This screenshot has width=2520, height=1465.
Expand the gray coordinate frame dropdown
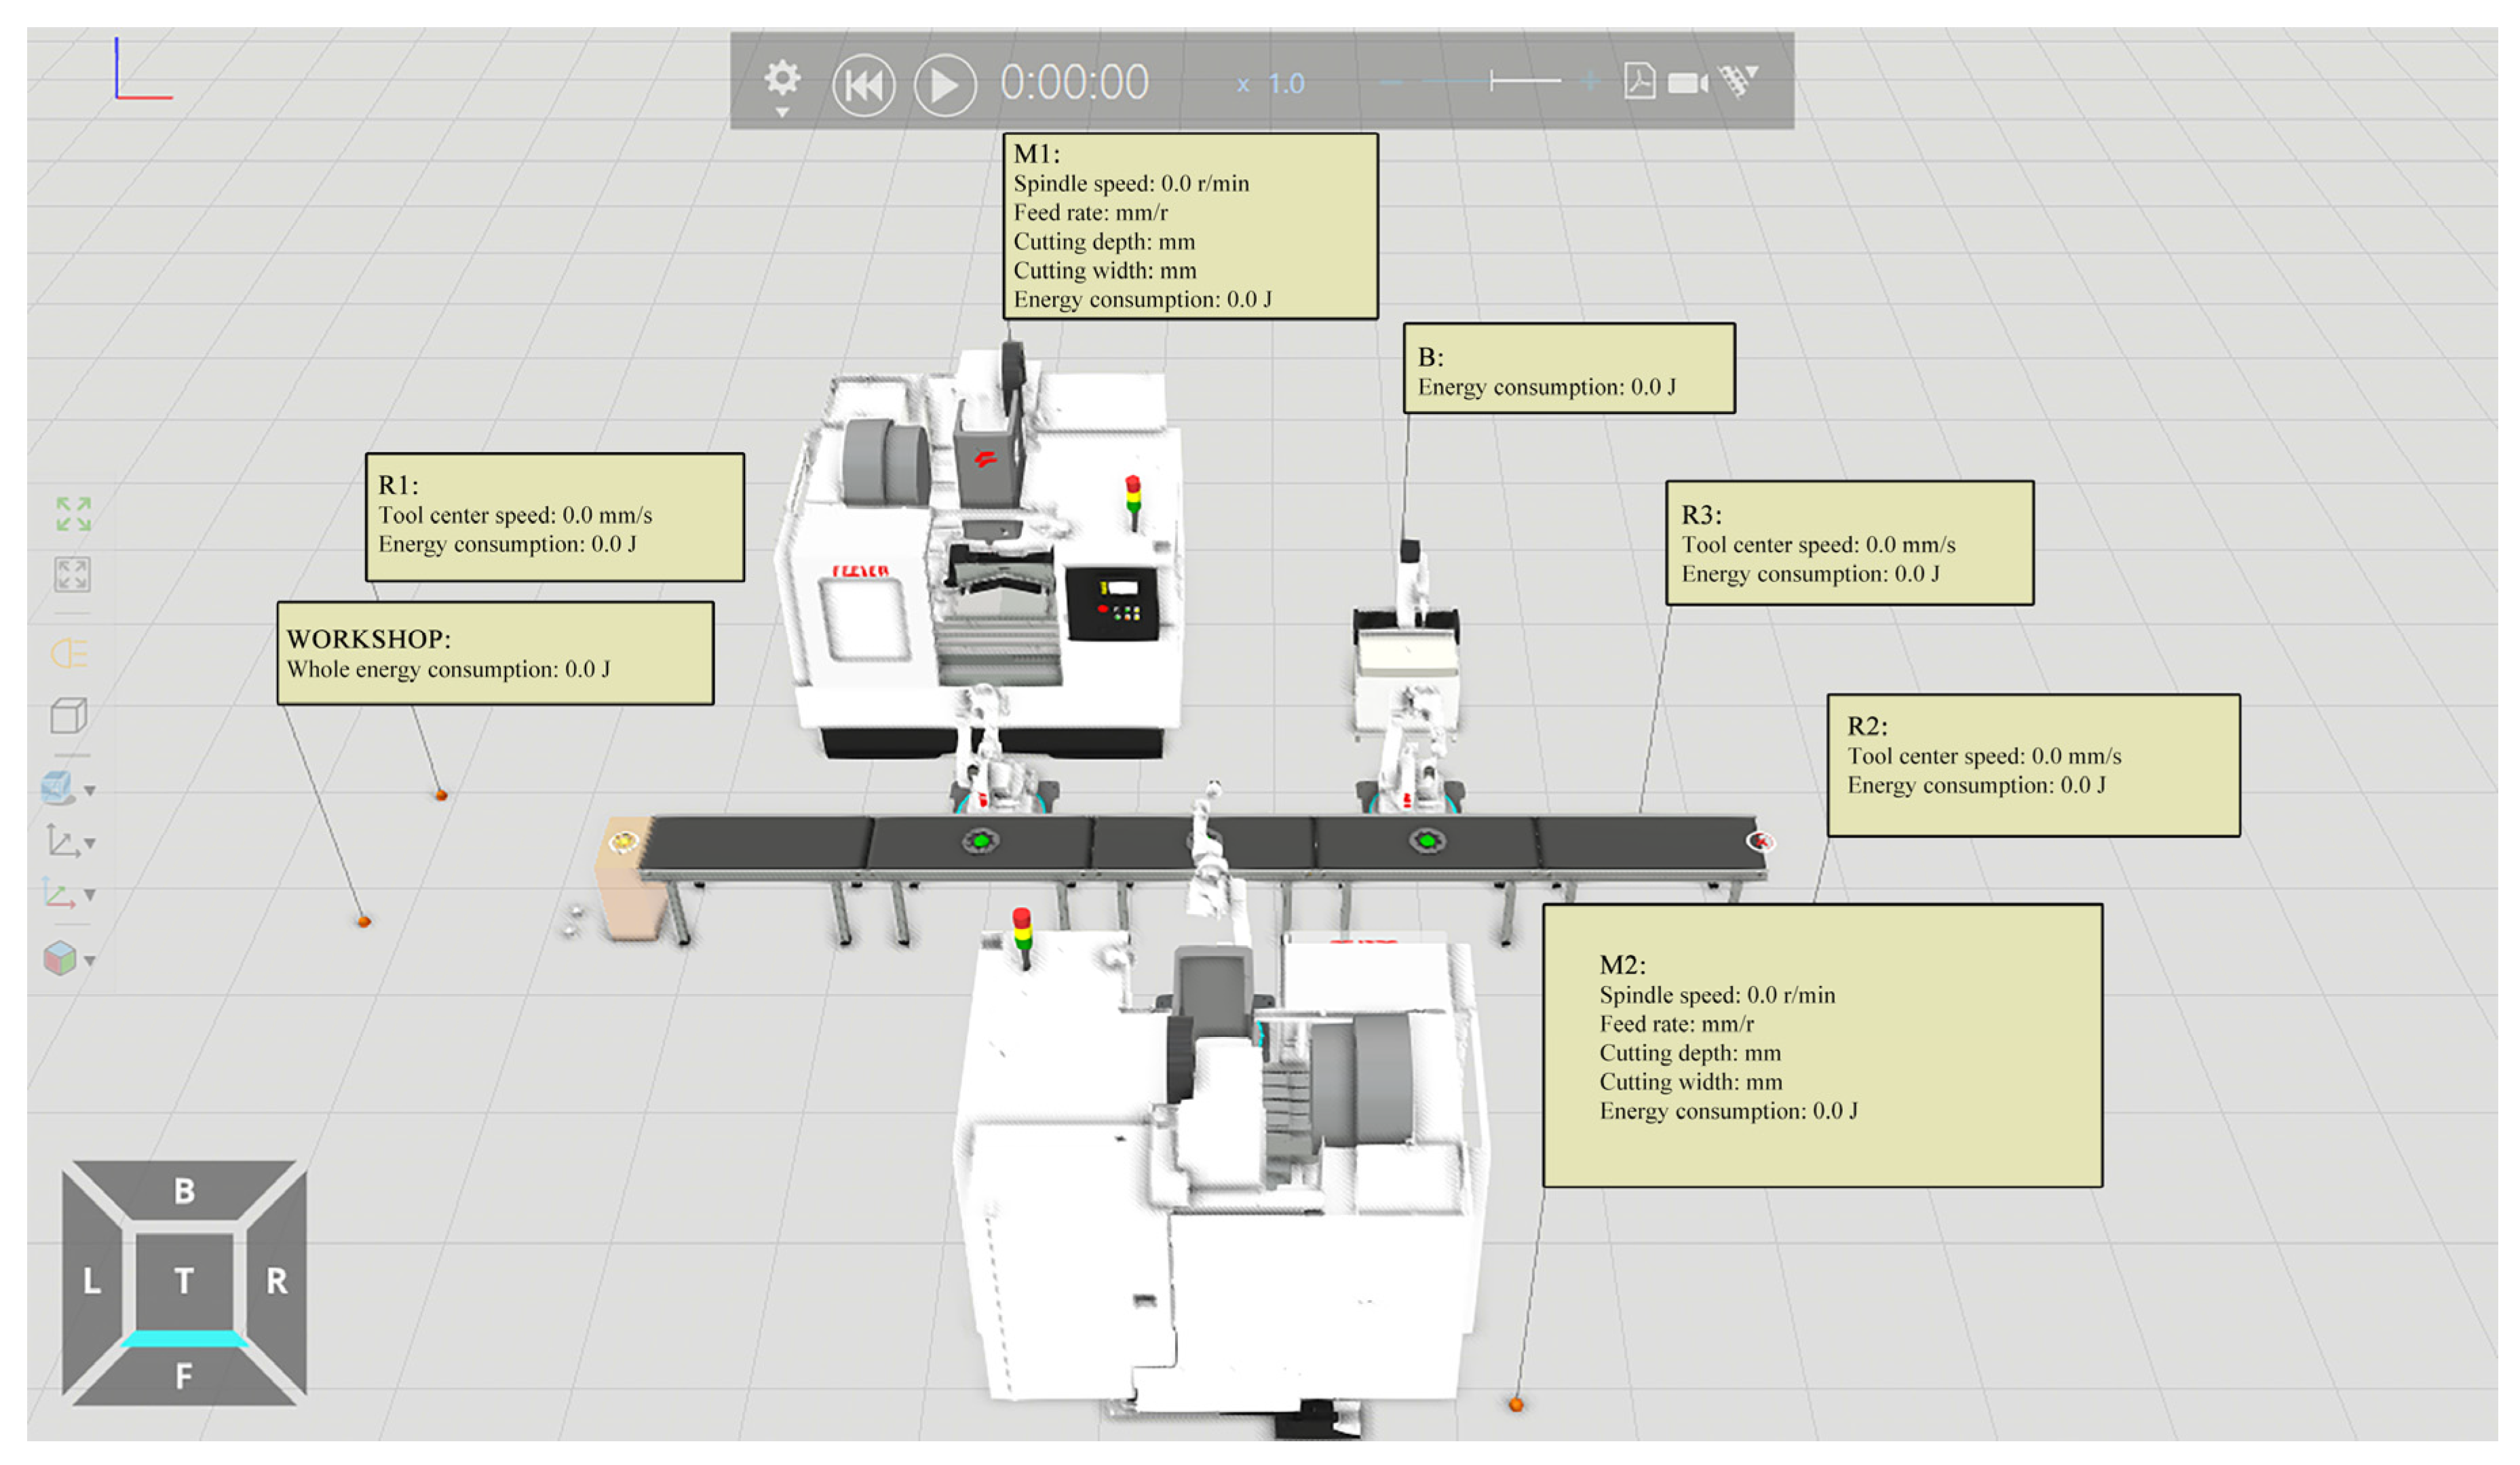click(90, 843)
